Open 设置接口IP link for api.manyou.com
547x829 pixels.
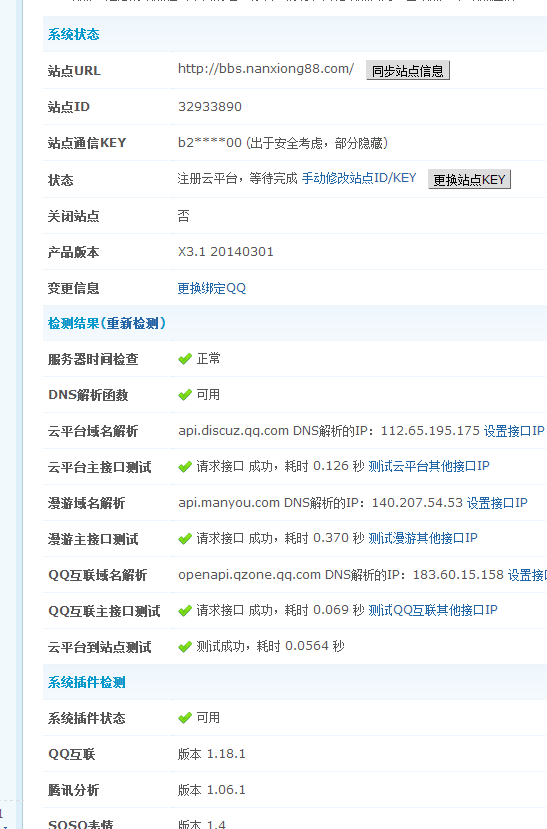pos(497,503)
